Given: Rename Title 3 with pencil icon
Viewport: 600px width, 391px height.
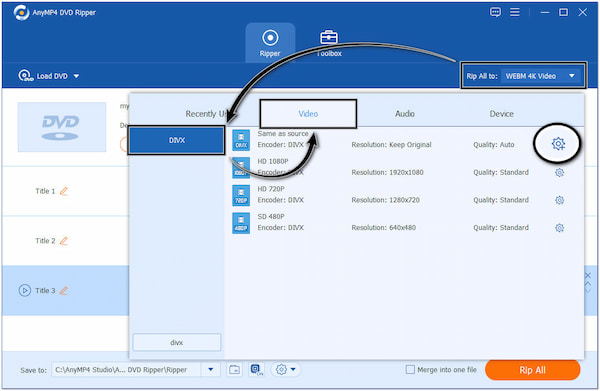Looking at the screenshot, I should (x=64, y=290).
